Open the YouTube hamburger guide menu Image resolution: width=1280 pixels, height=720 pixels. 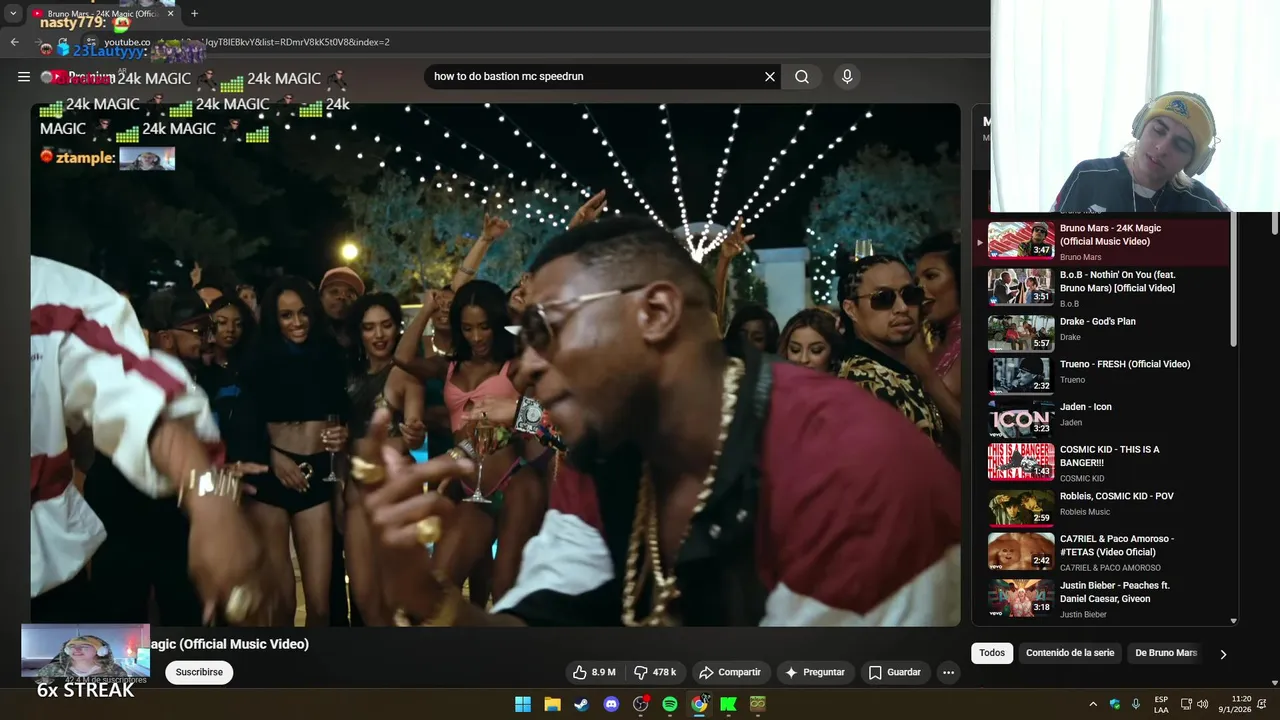click(24, 77)
